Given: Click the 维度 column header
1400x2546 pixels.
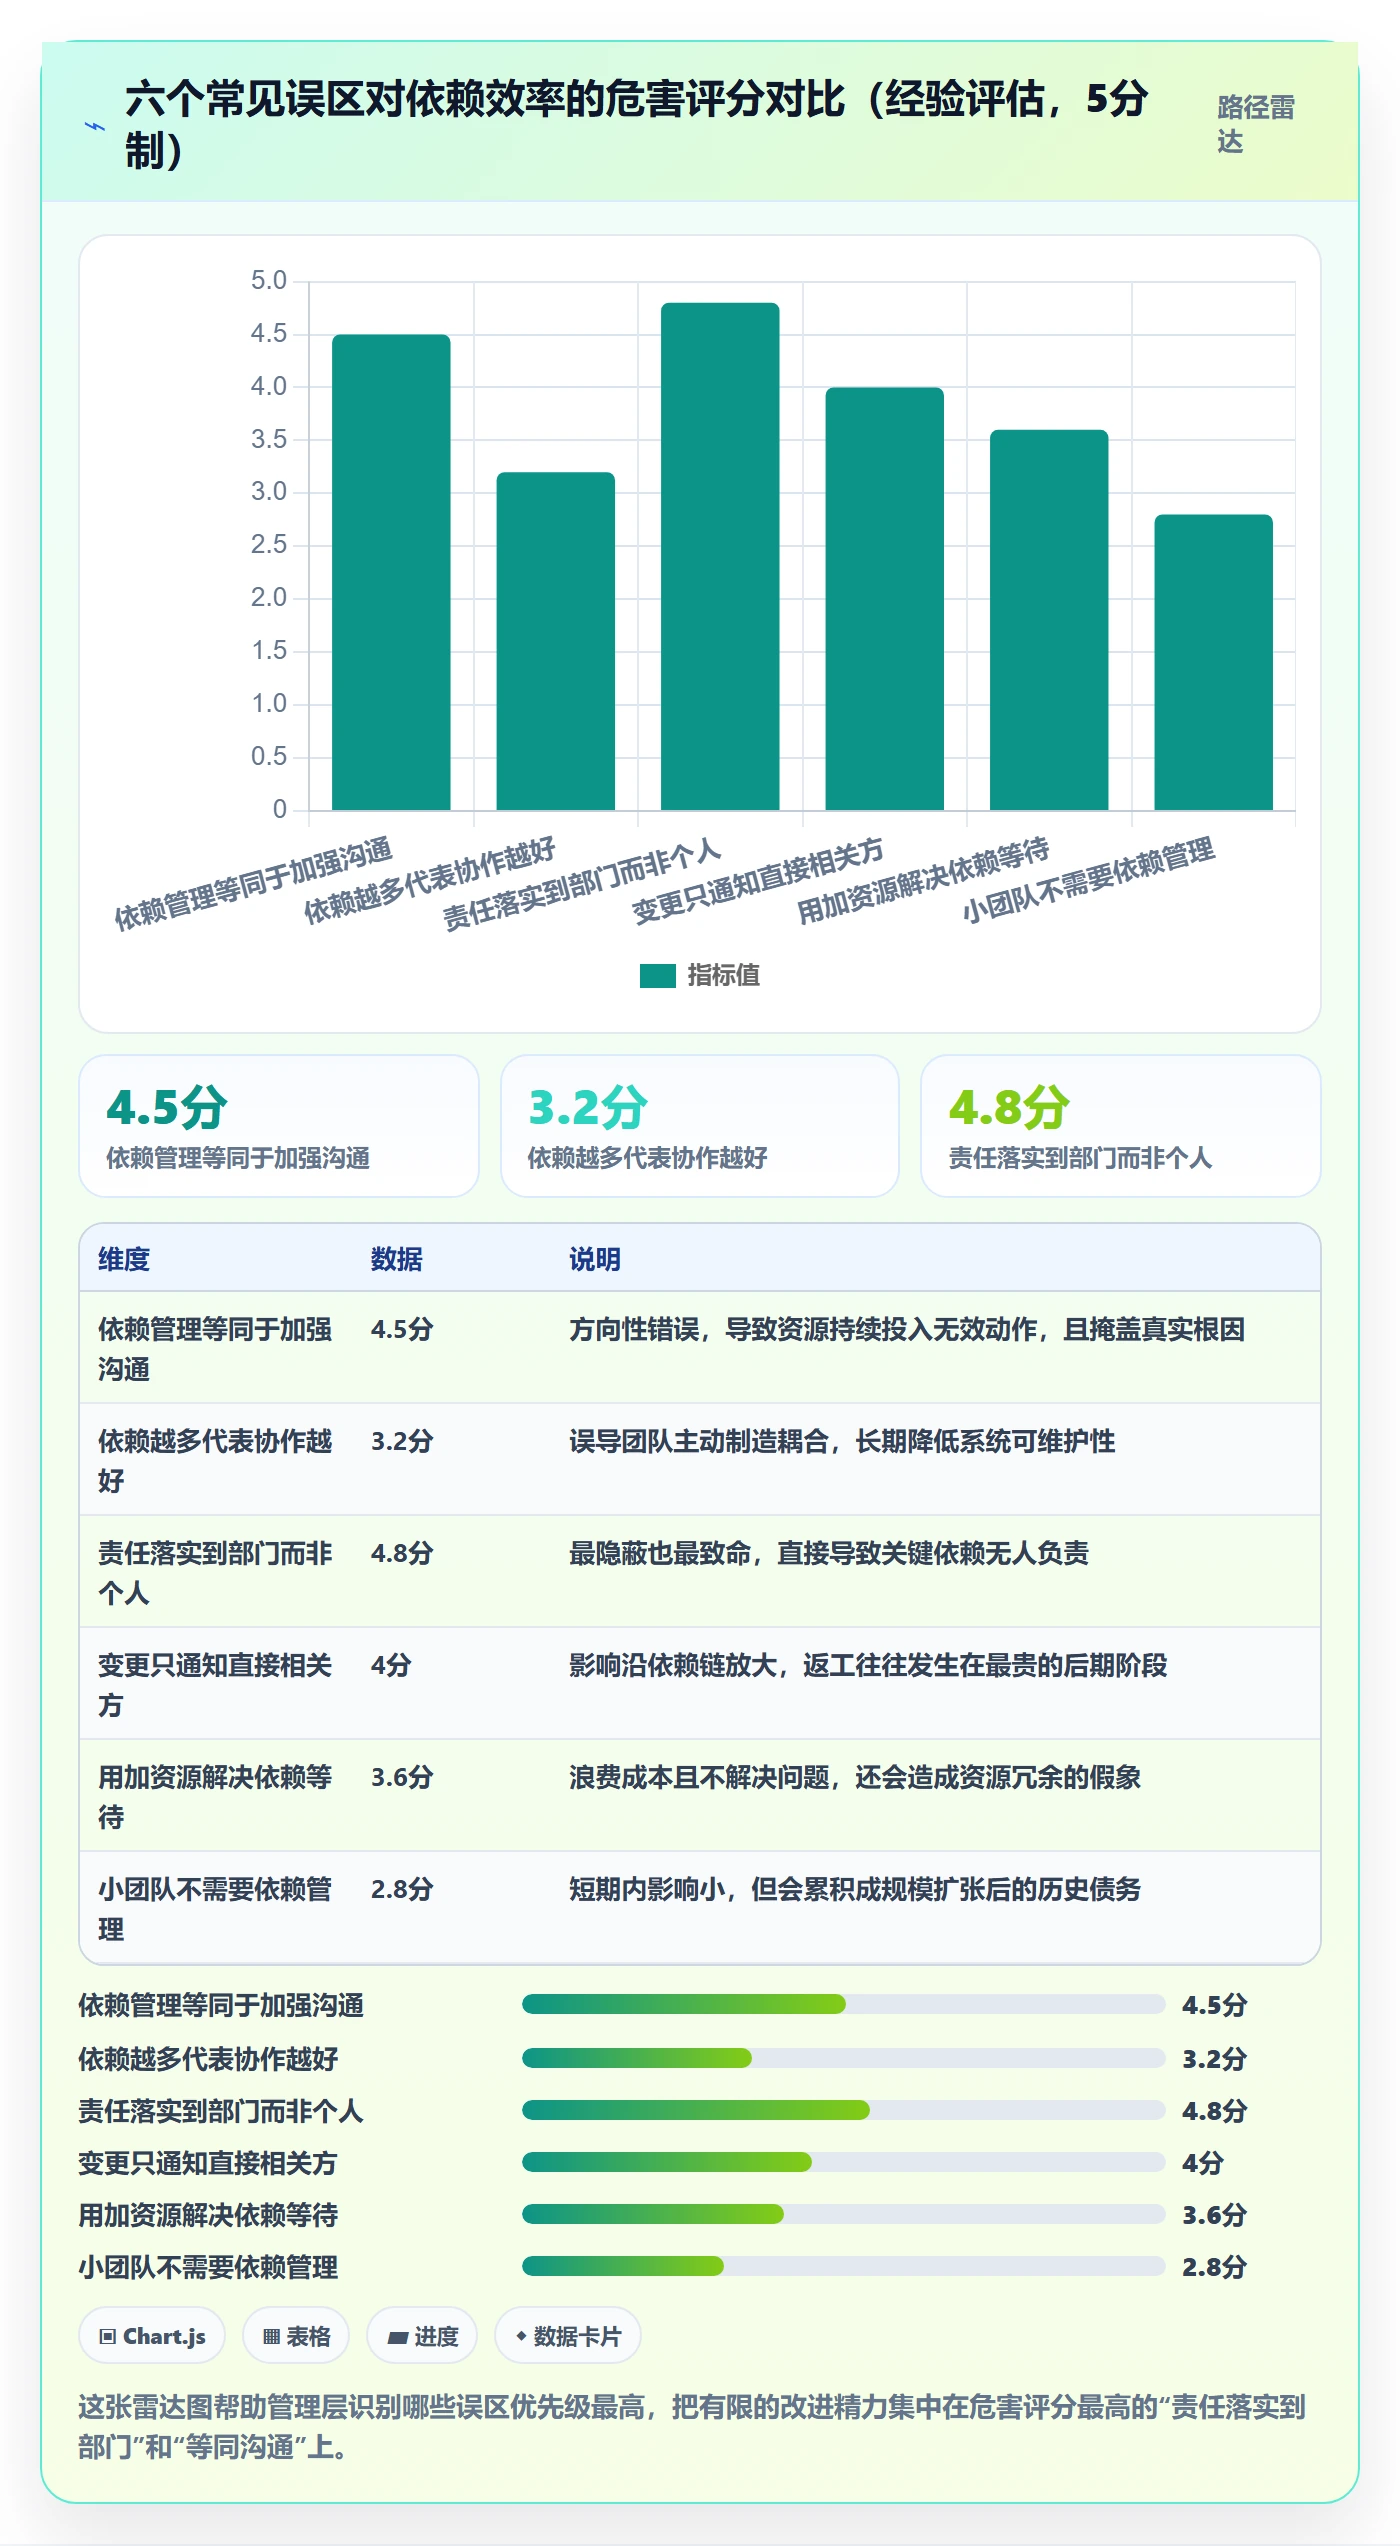Looking at the screenshot, I should [124, 1259].
